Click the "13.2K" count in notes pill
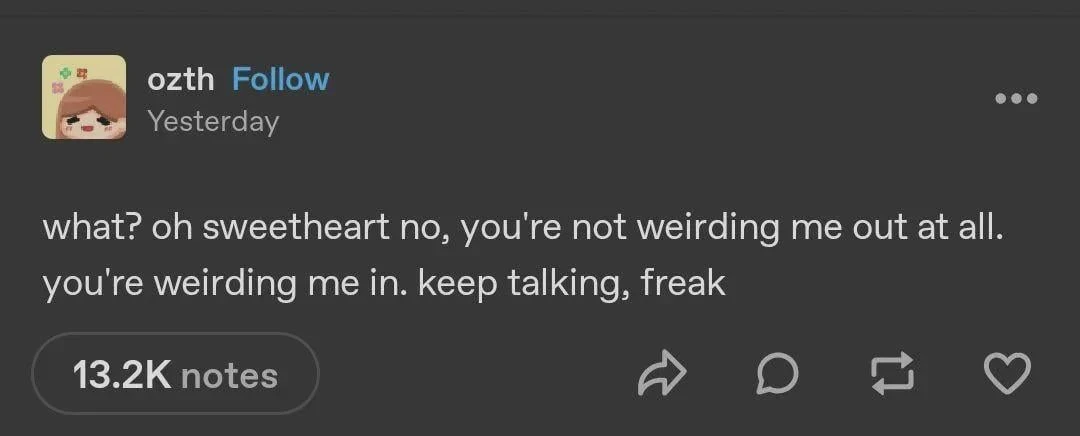The height and width of the screenshot is (436, 1080). coord(123,375)
